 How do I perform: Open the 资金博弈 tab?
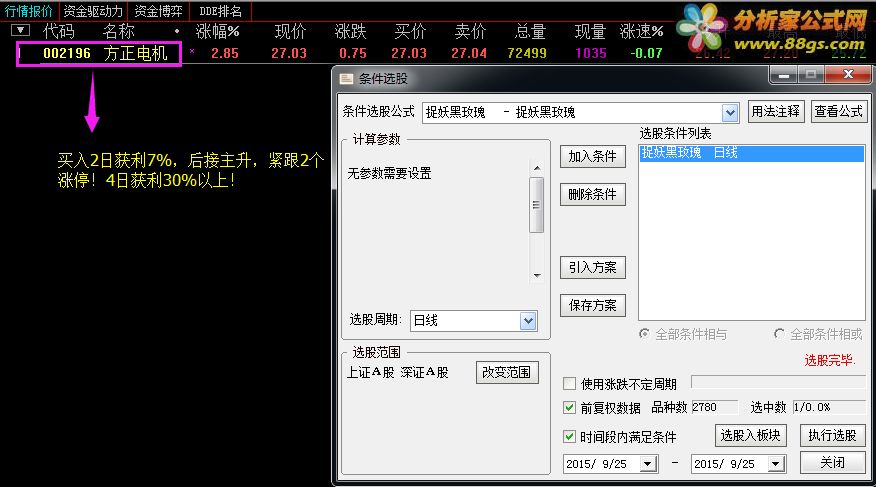pyautogui.click(x=158, y=11)
